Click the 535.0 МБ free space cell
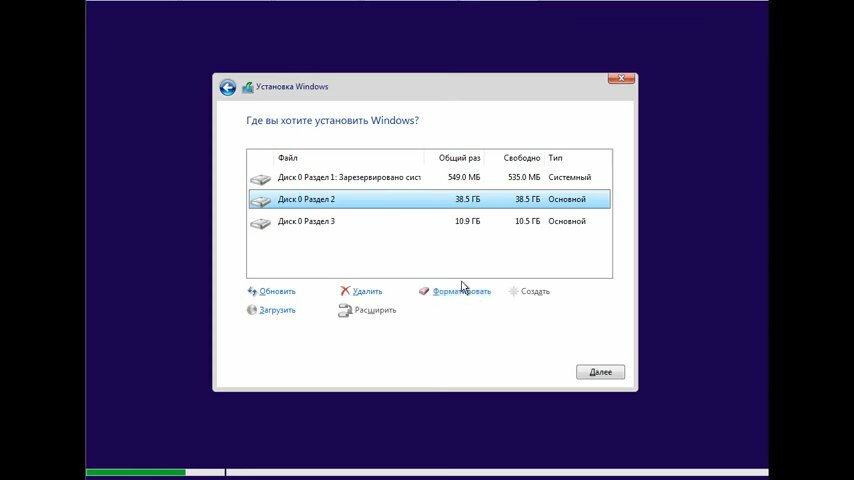The image size is (854, 480). click(x=524, y=178)
